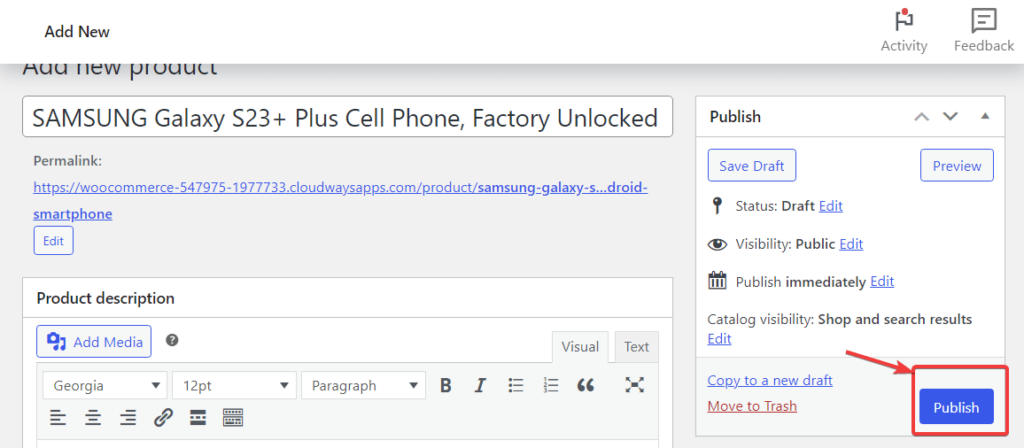Move the product to Trash
This screenshot has width=1024, height=448.
coord(752,406)
